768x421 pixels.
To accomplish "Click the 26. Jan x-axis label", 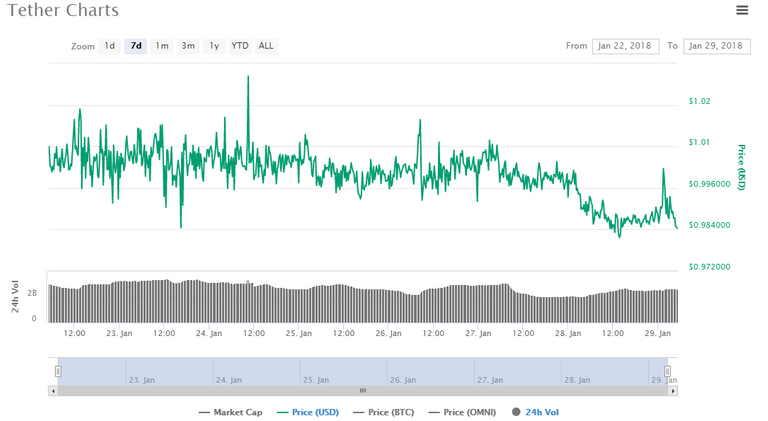I will click(388, 333).
